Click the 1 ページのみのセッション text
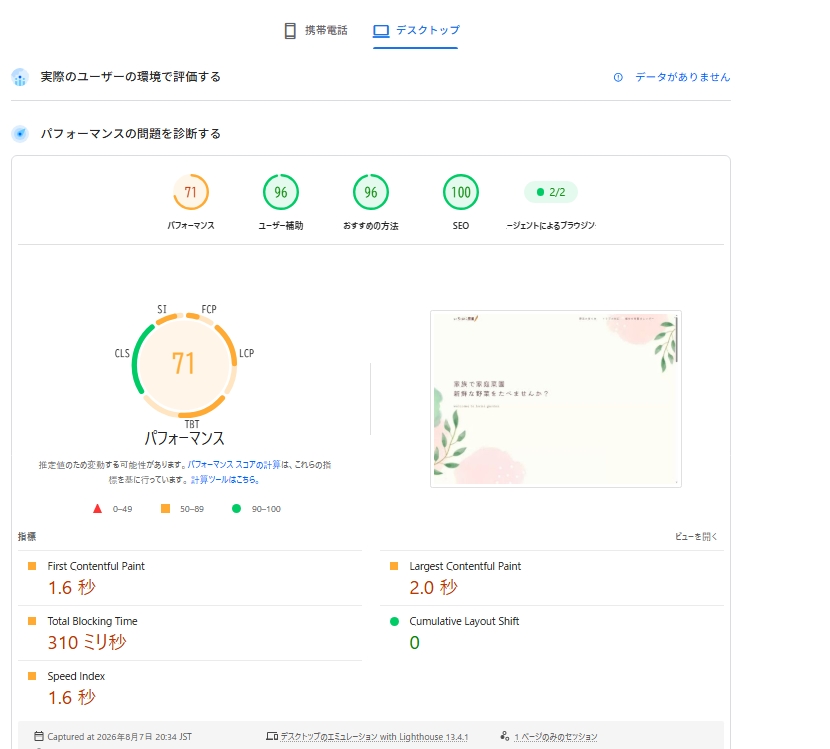This screenshot has height=749, width=830. [x=556, y=737]
